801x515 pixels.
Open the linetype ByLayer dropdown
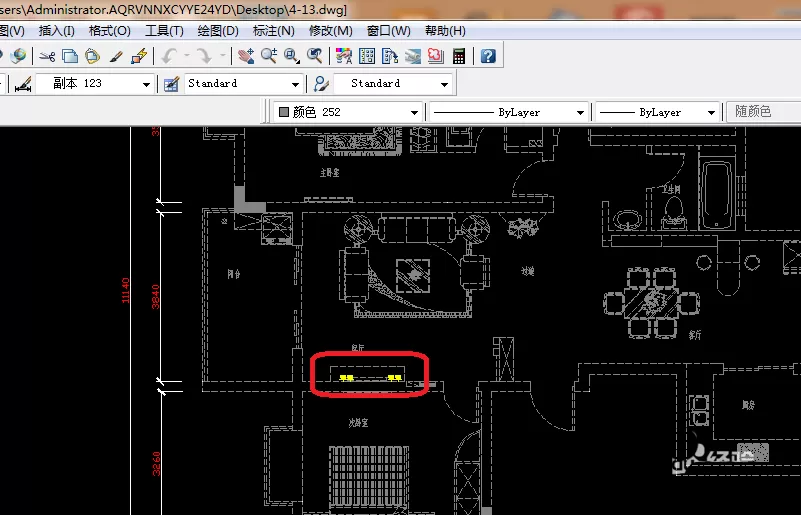pos(508,112)
